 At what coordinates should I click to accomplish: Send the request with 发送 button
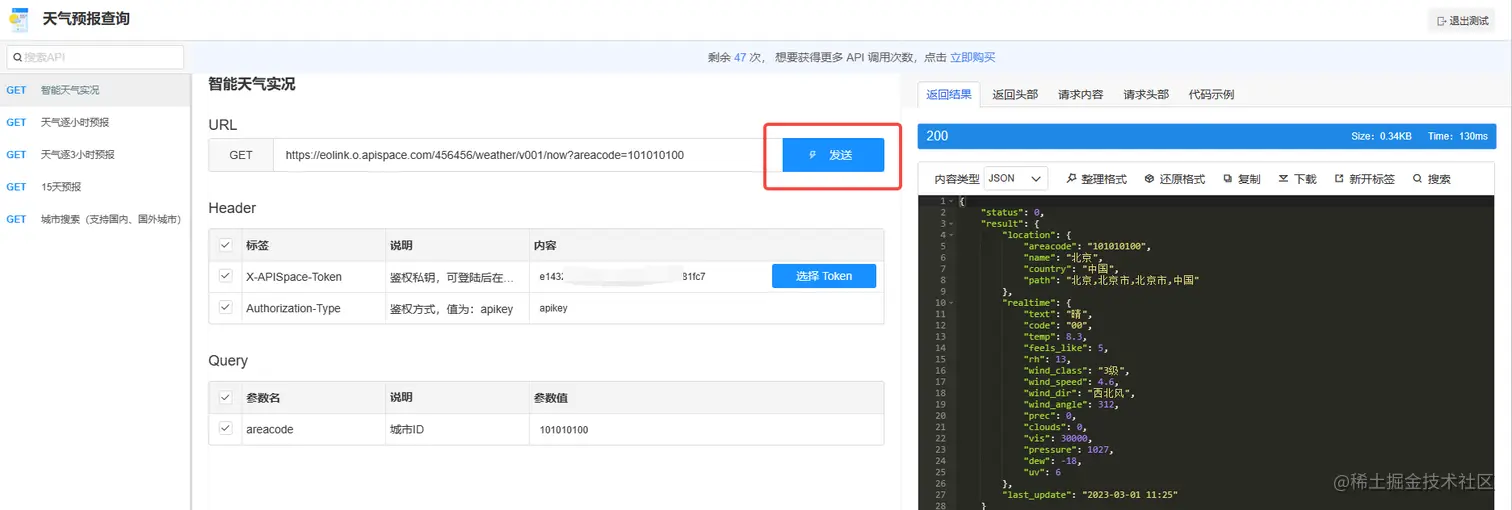833,155
